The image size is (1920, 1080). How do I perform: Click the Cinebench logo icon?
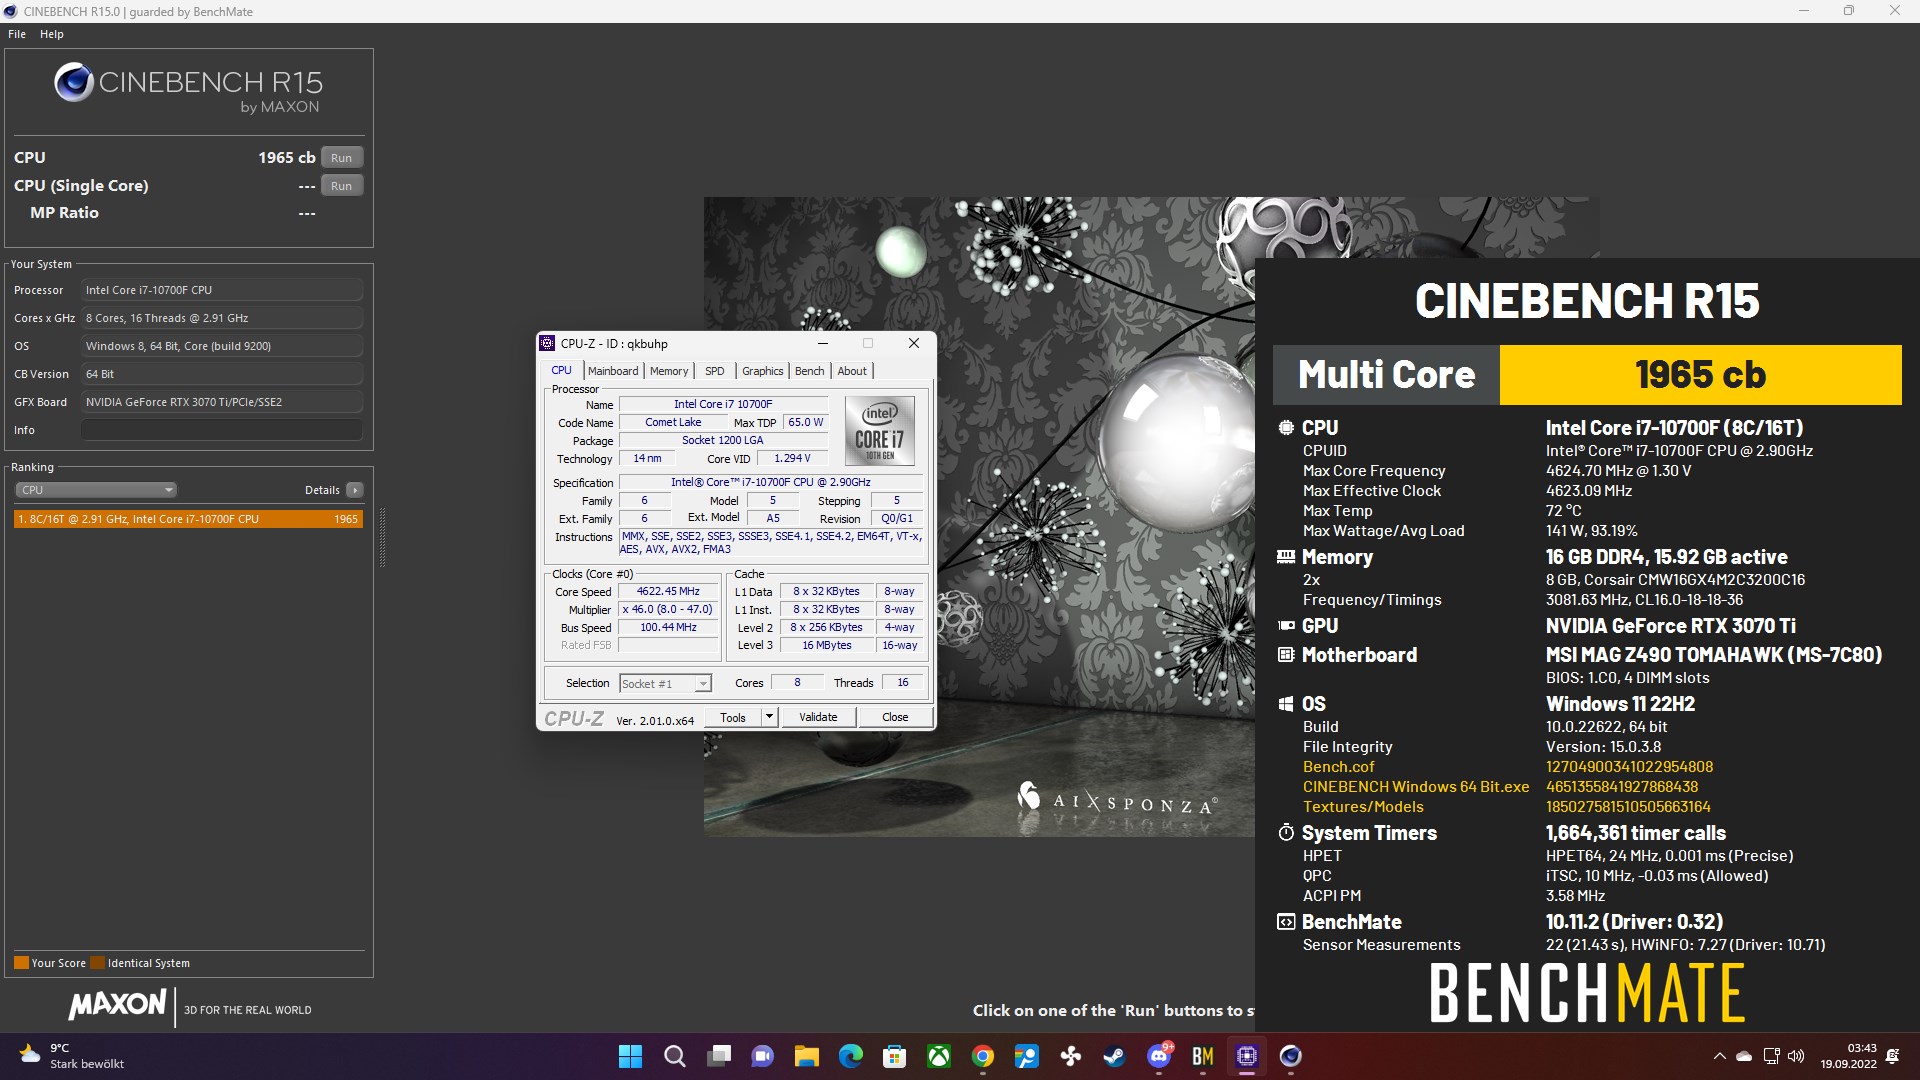pyautogui.click(x=74, y=82)
